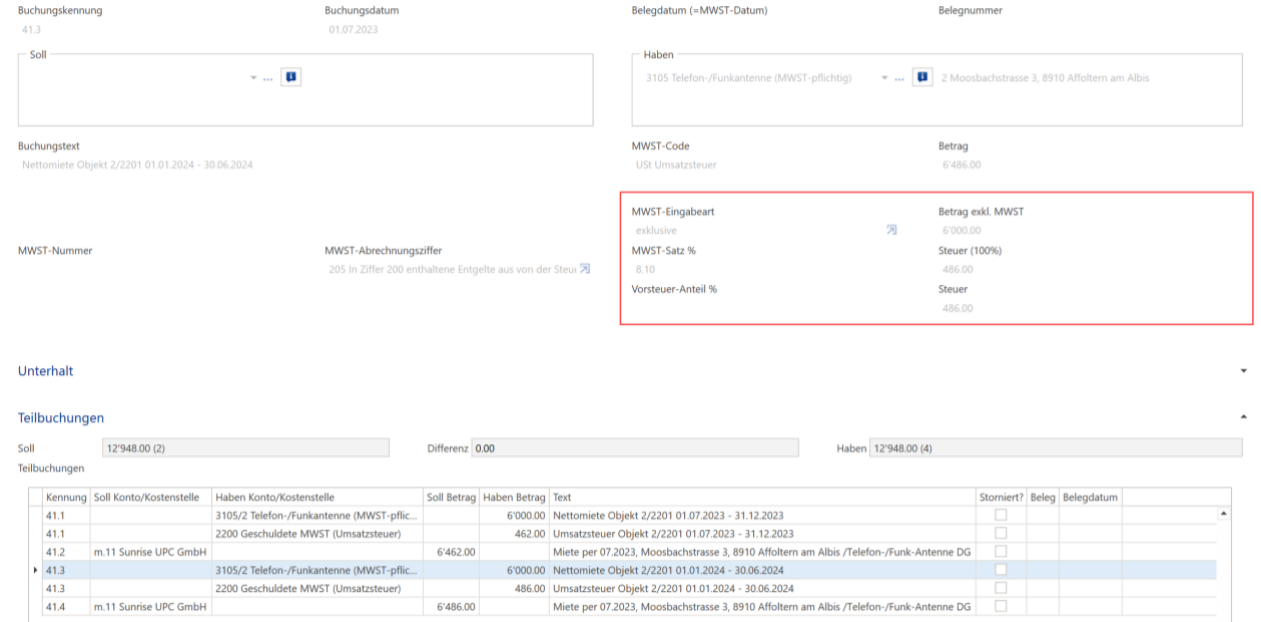
Task: Check Storniert box in the 41.4 row
Action: [x=1000, y=606]
